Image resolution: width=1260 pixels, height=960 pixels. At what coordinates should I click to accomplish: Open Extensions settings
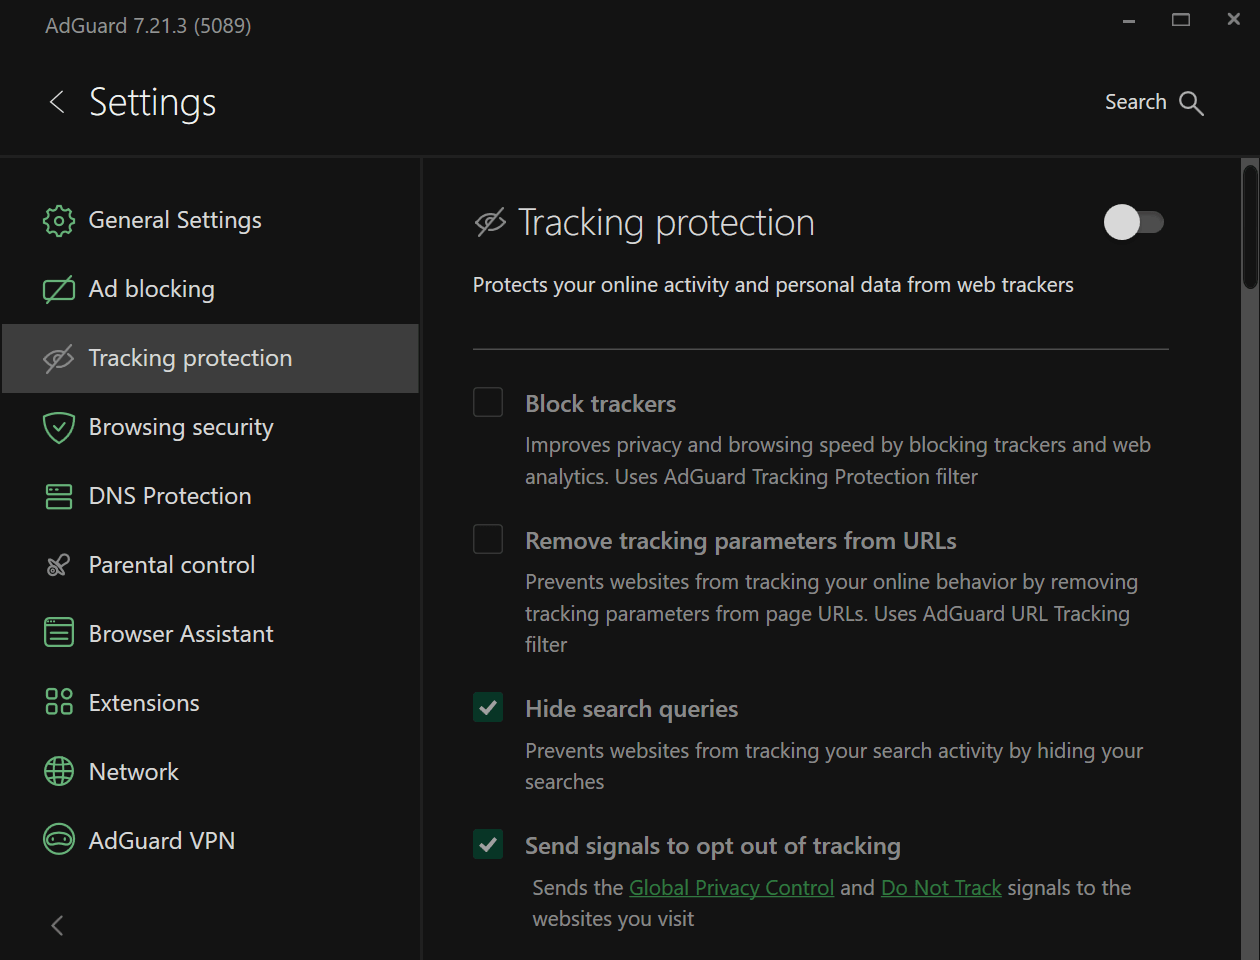coord(210,704)
